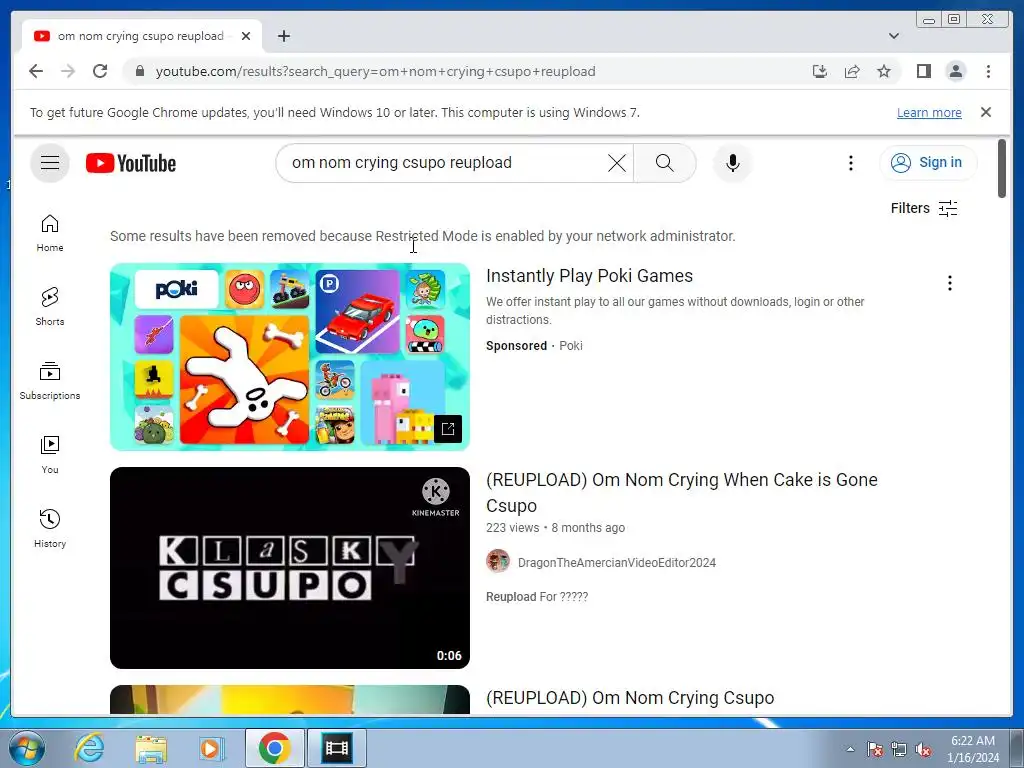
Task: Open the Chrome profile avatar
Action: (x=955, y=71)
